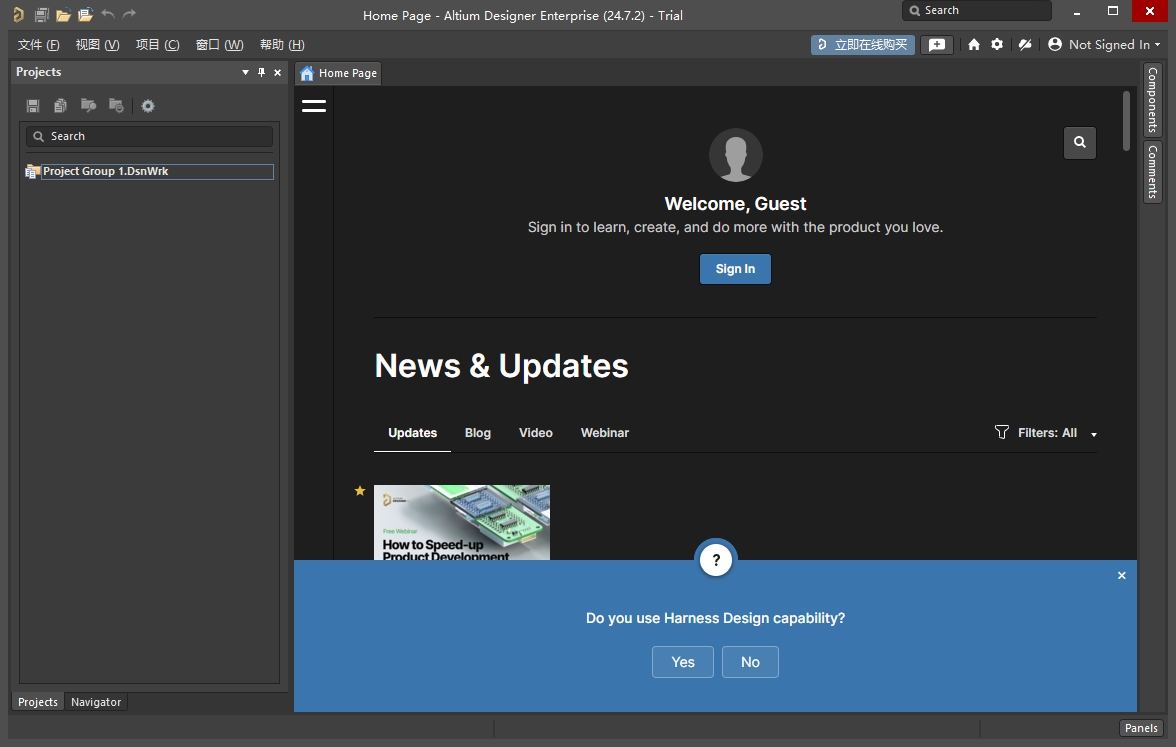Click the Save All icon in title bar
Viewport: 1176px width, 747px height.
click(41, 14)
